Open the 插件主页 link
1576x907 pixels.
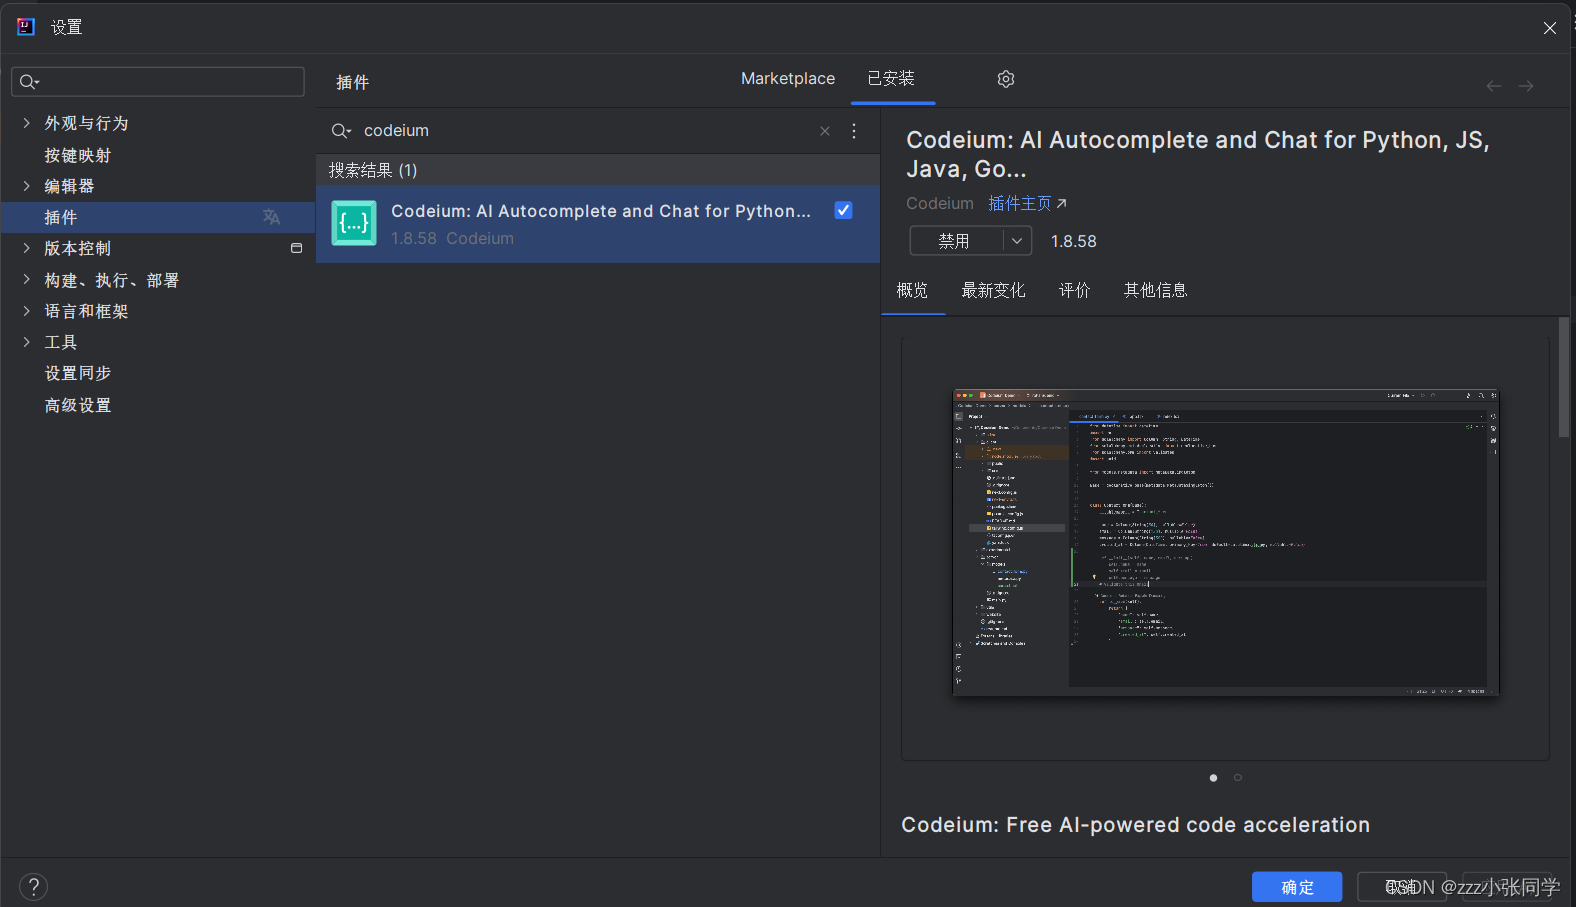[1027, 204]
